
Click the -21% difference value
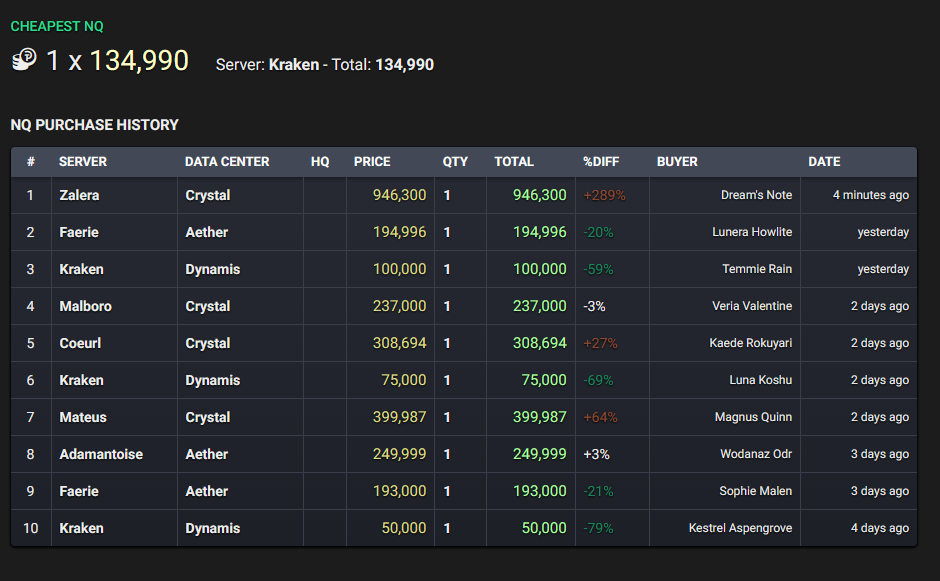coord(598,491)
